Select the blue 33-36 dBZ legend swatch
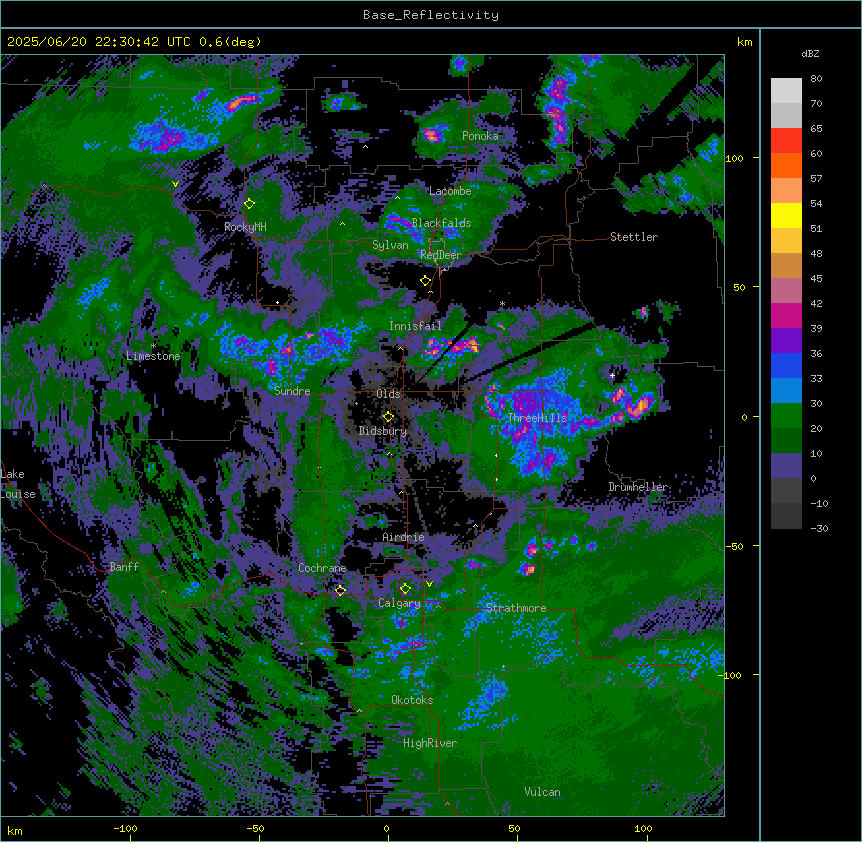This screenshot has height=842, width=862. pyautogui.click(x=786, y=365)
